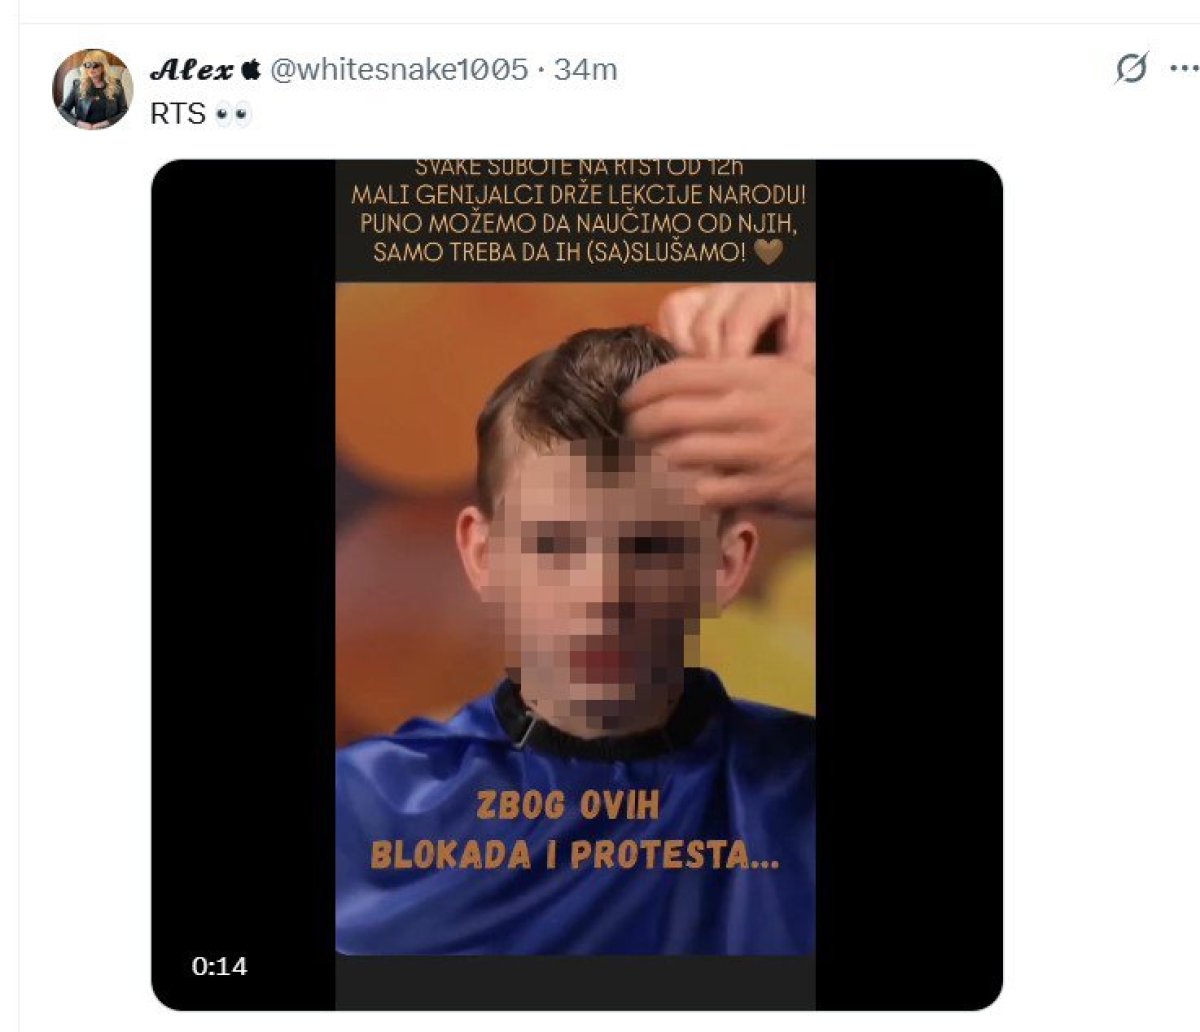Click Alex's profile avatar picture
The height and width of the screenshot is (1032, 1200).
point(93,89)
